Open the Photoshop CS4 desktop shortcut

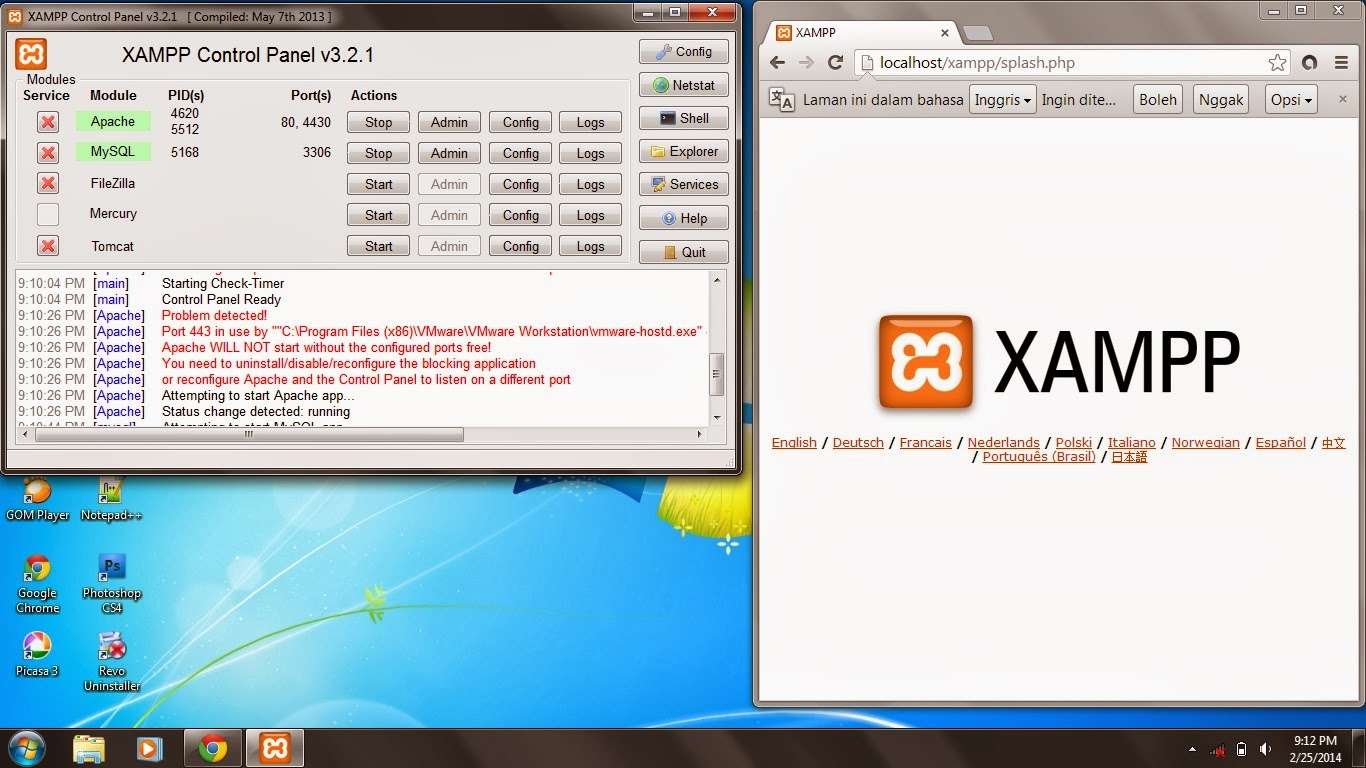coord(111,584)
